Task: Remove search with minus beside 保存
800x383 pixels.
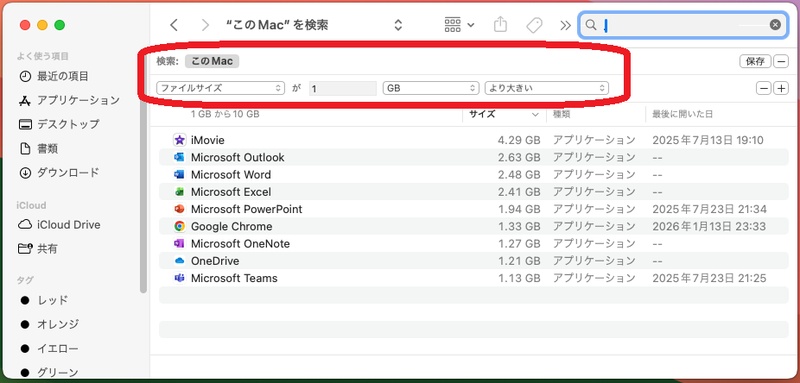Action: pyautogui.click(x=781, y=61)
